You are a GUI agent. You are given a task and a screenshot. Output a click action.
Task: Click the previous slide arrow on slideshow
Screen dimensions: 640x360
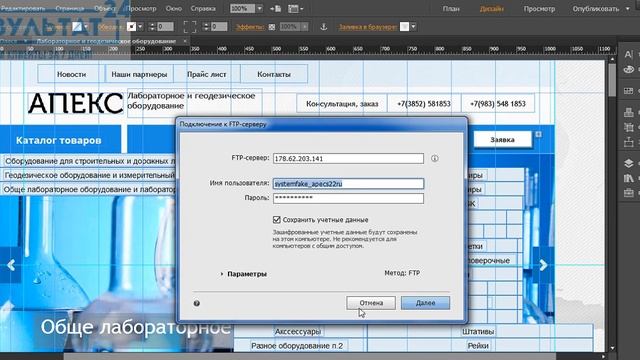tap(11, 265)
